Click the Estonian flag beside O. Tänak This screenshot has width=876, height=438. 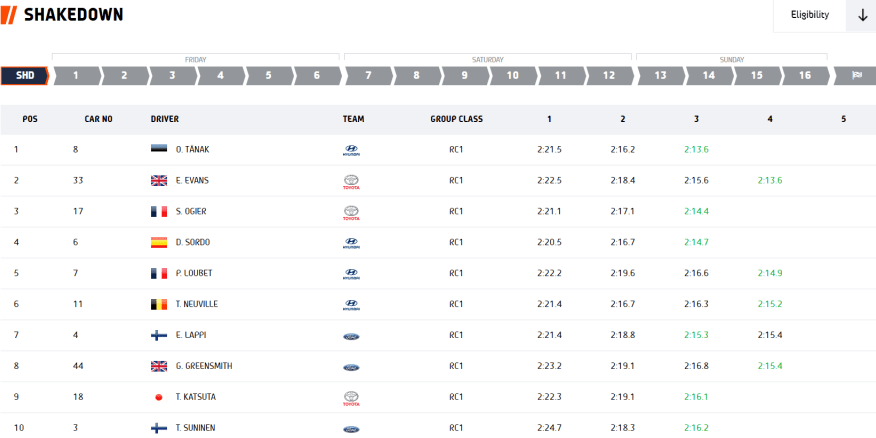pos(158,150)
